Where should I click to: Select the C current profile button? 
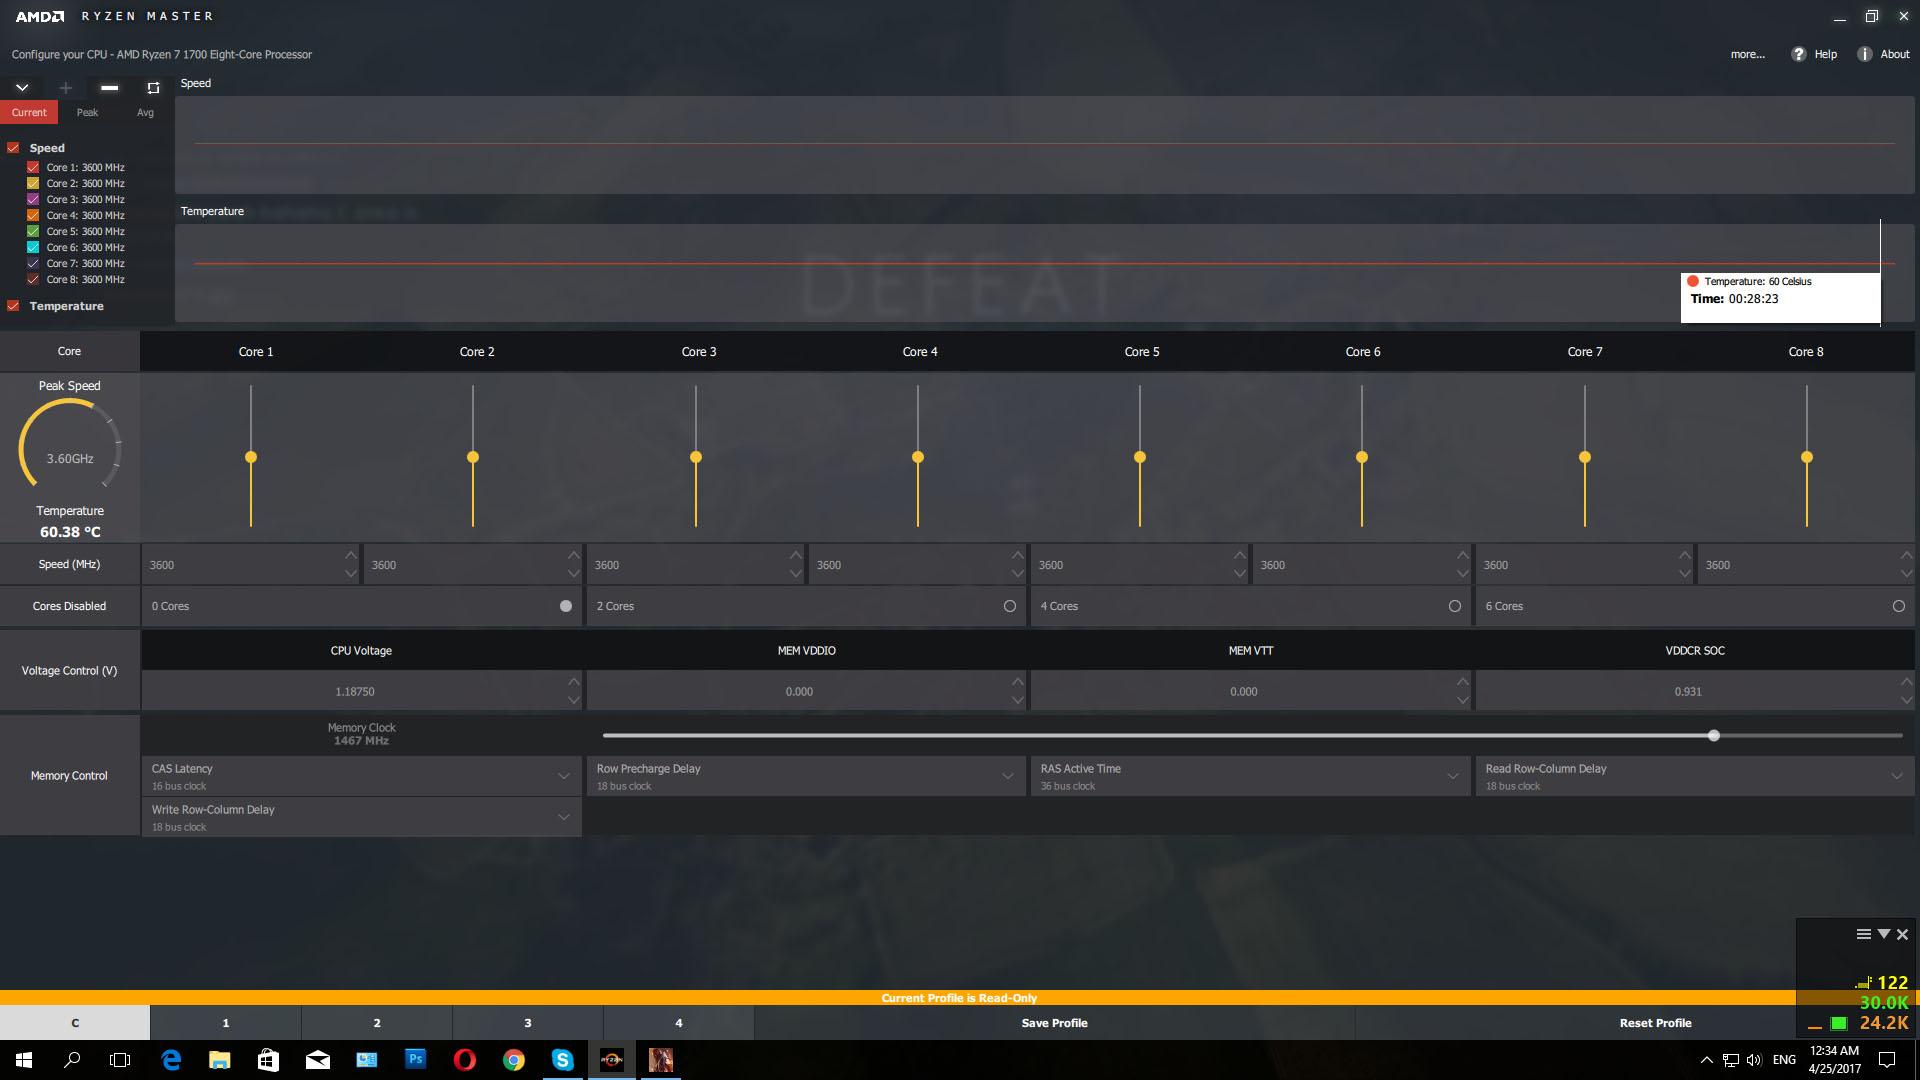pyautogui.click(x=75, y=1023)
